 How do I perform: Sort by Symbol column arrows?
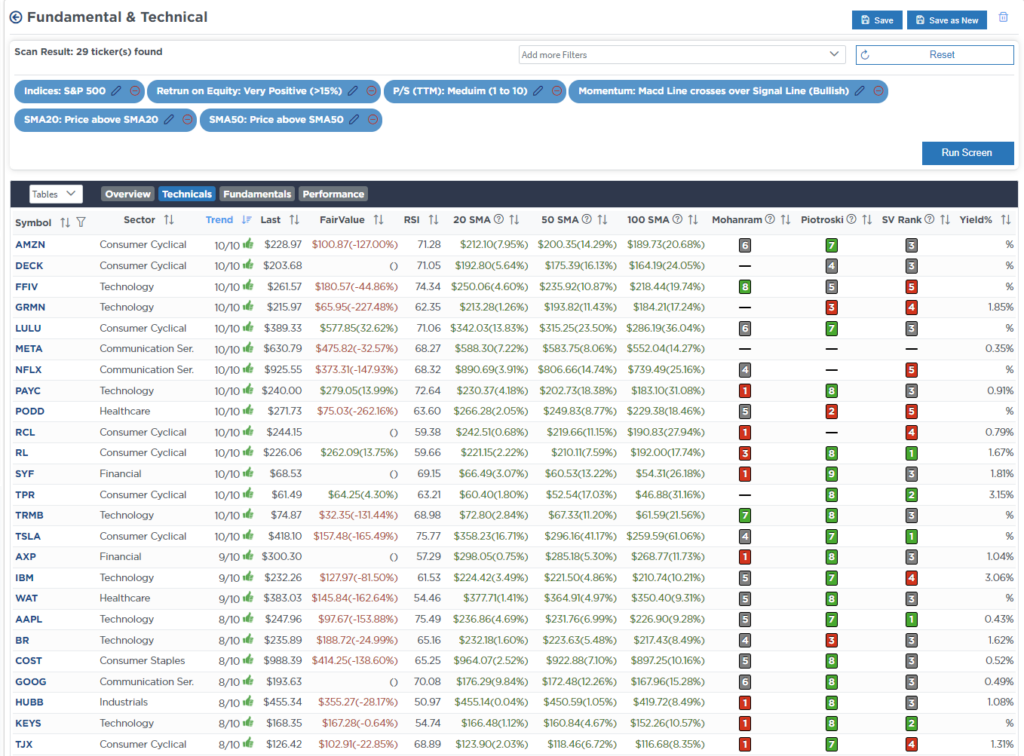tap(65, 223)
